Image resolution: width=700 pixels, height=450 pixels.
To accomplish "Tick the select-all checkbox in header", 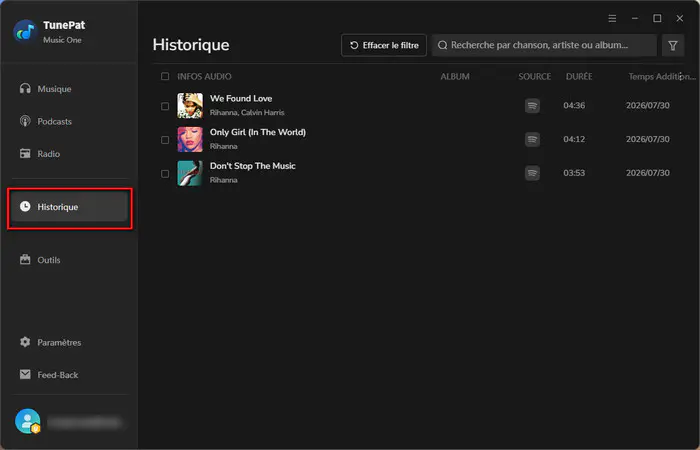I will [x=165, y=76].
